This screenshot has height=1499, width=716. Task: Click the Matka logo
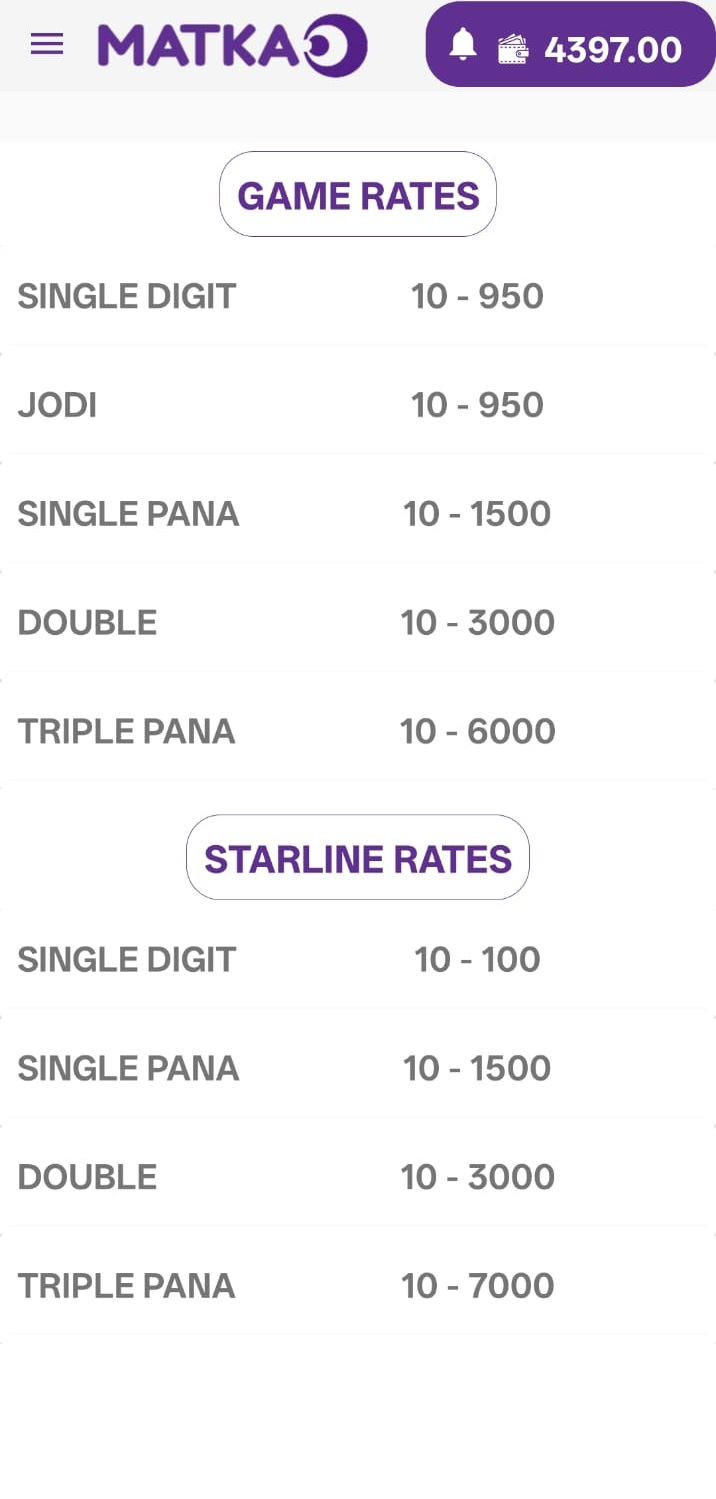click(232, 46)
